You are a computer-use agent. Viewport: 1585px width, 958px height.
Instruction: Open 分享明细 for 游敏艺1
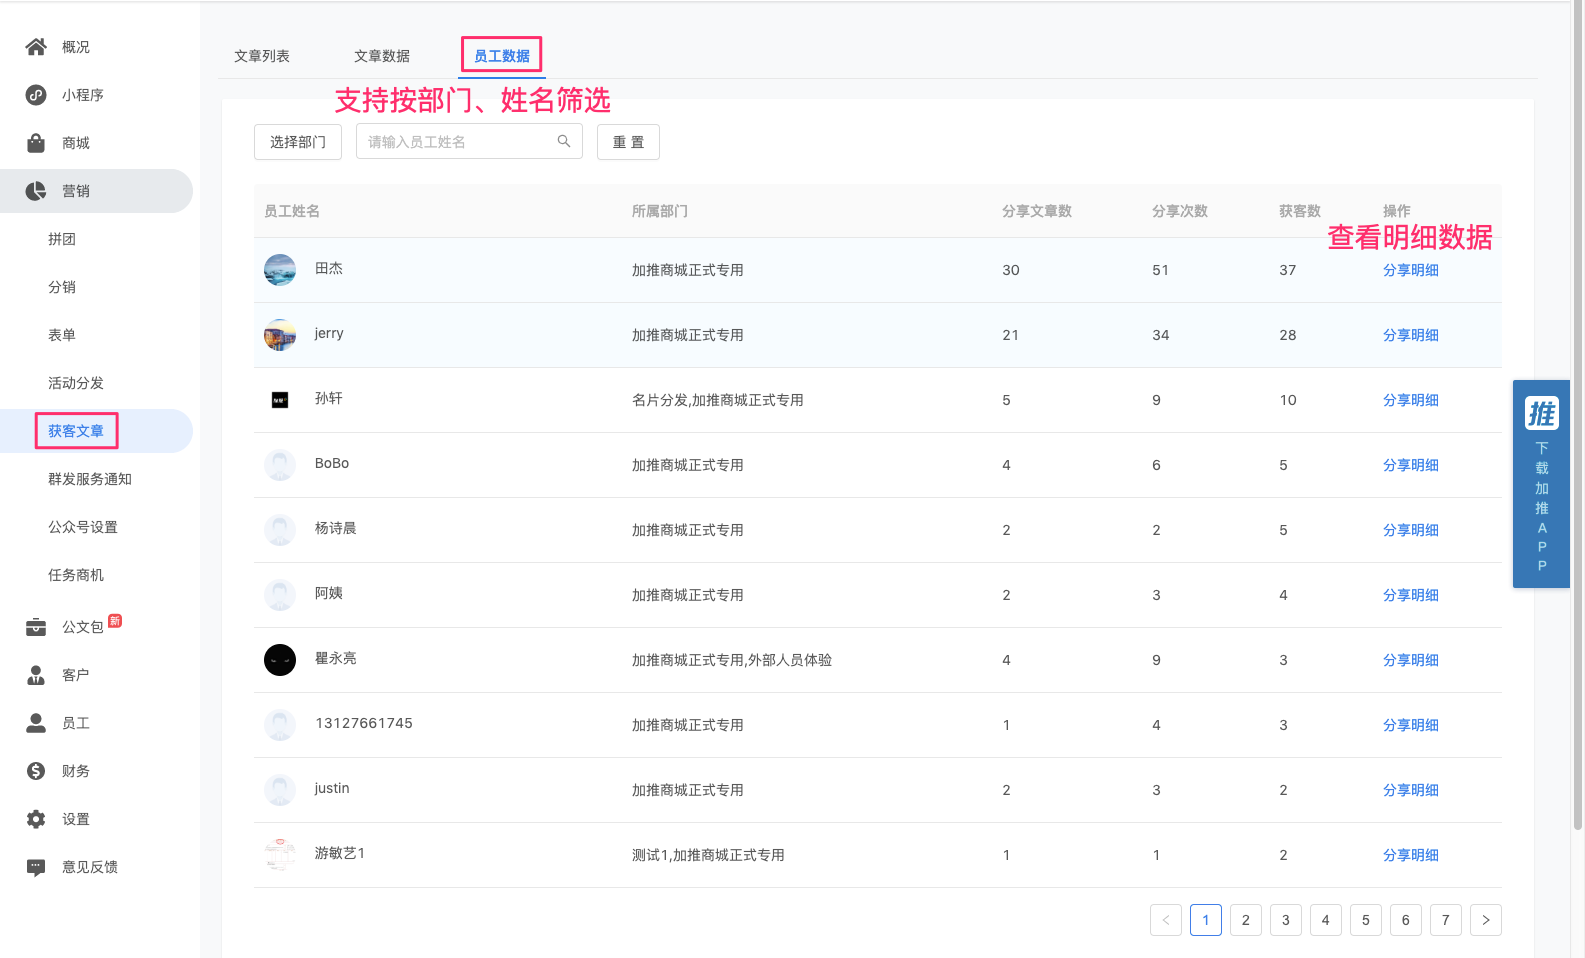tap(1410, 855)
